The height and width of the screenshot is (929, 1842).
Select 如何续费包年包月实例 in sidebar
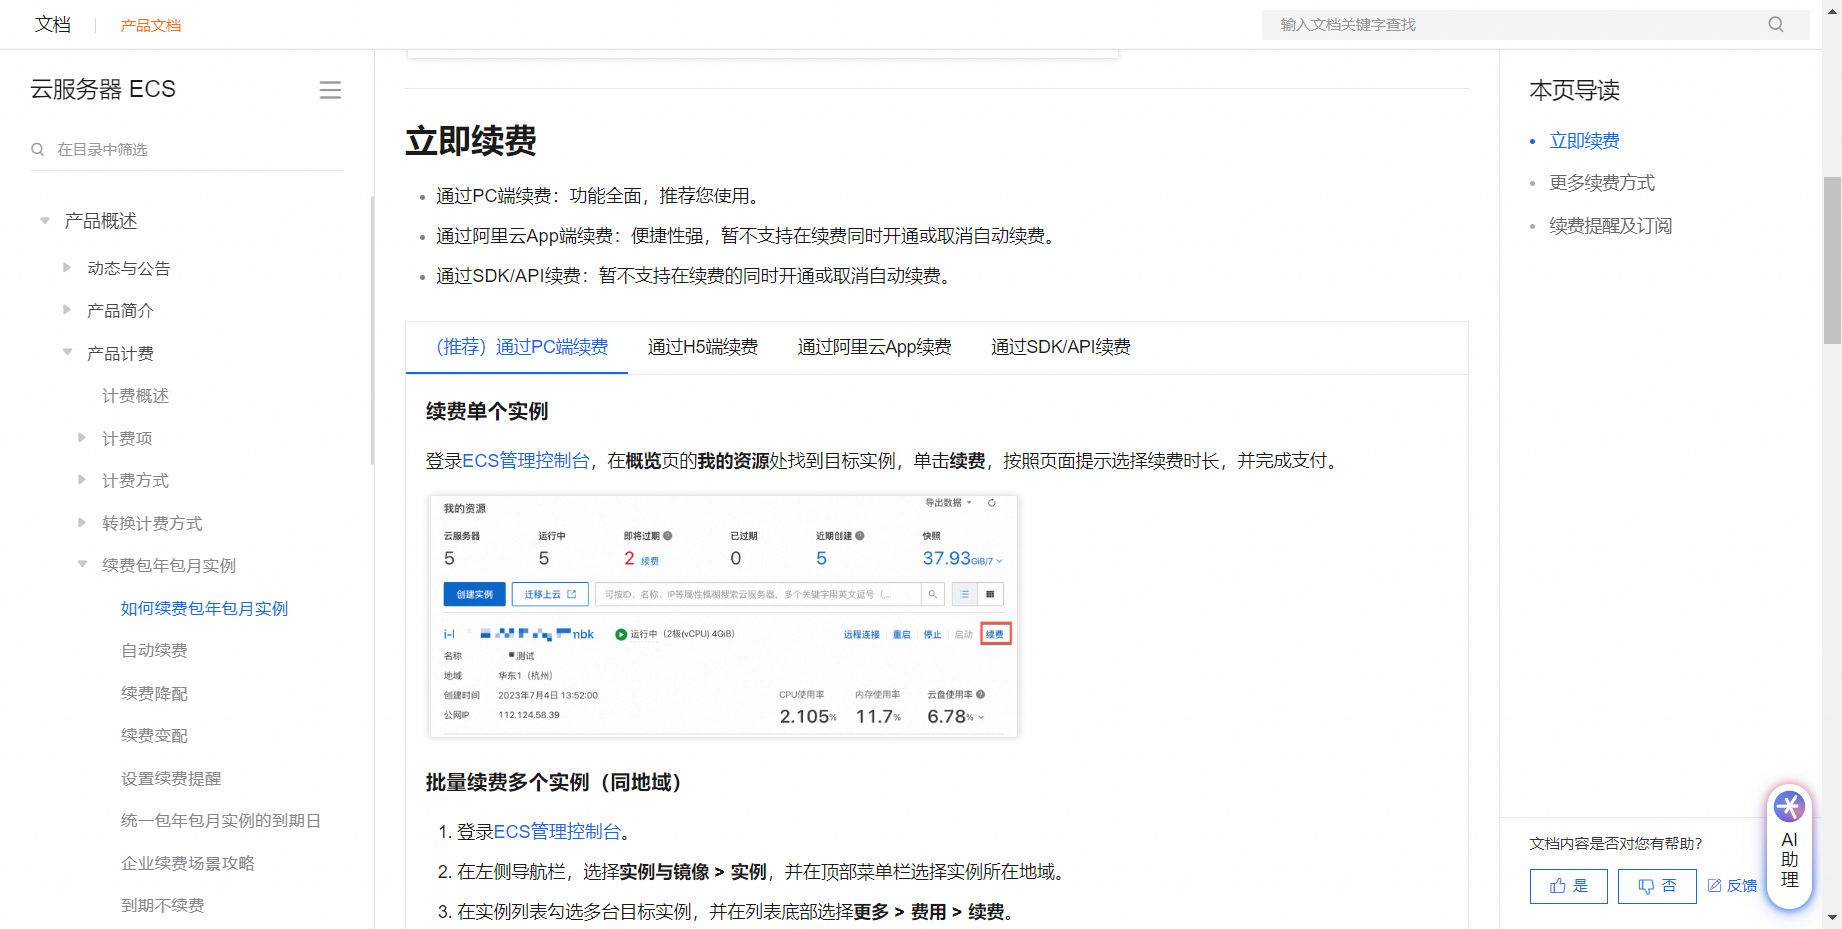pyautogui.click(x=204, y=608)
